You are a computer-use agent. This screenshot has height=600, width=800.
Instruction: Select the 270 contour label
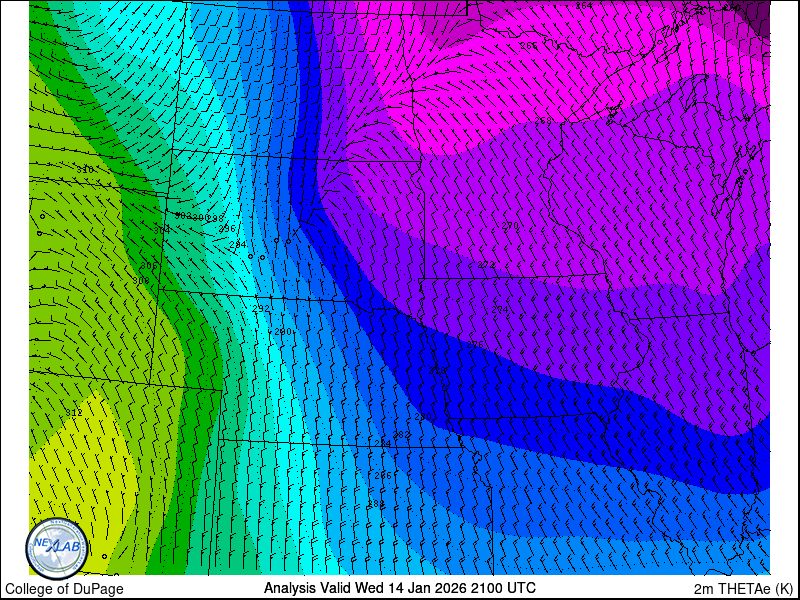point(510,226)
